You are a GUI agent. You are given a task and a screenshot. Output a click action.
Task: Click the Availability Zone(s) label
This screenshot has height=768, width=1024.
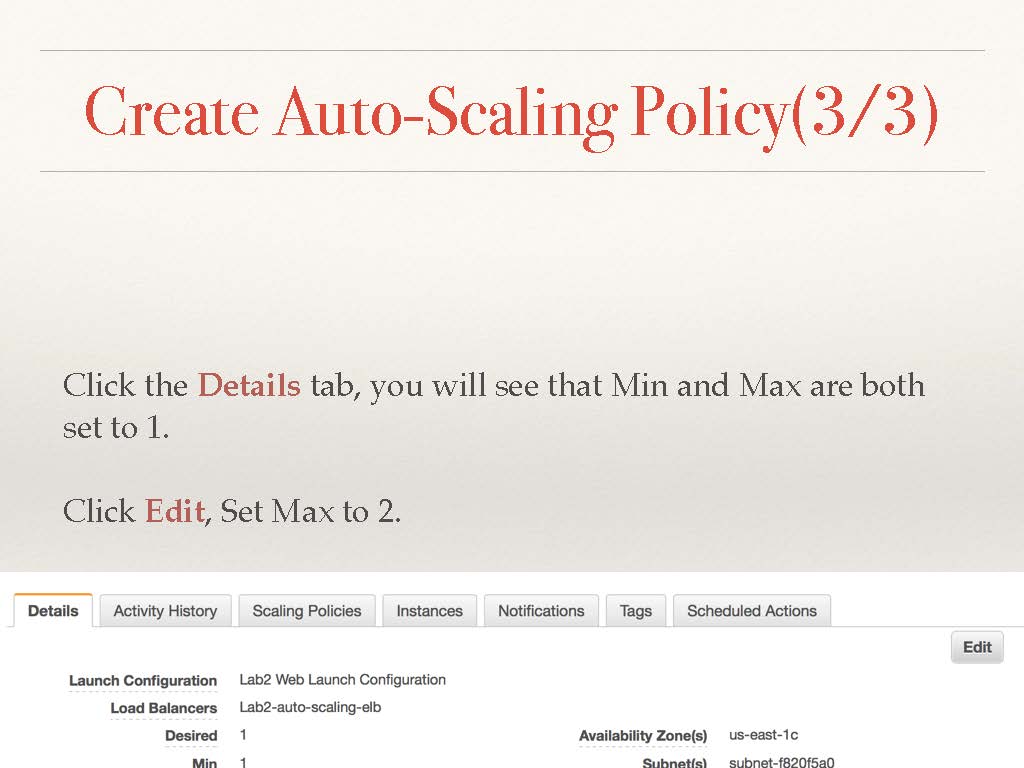point(643,736)
